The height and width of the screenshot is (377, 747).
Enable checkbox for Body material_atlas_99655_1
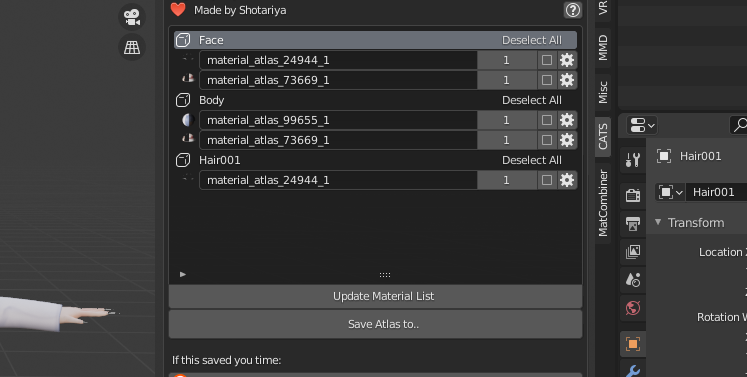[547, 120]
